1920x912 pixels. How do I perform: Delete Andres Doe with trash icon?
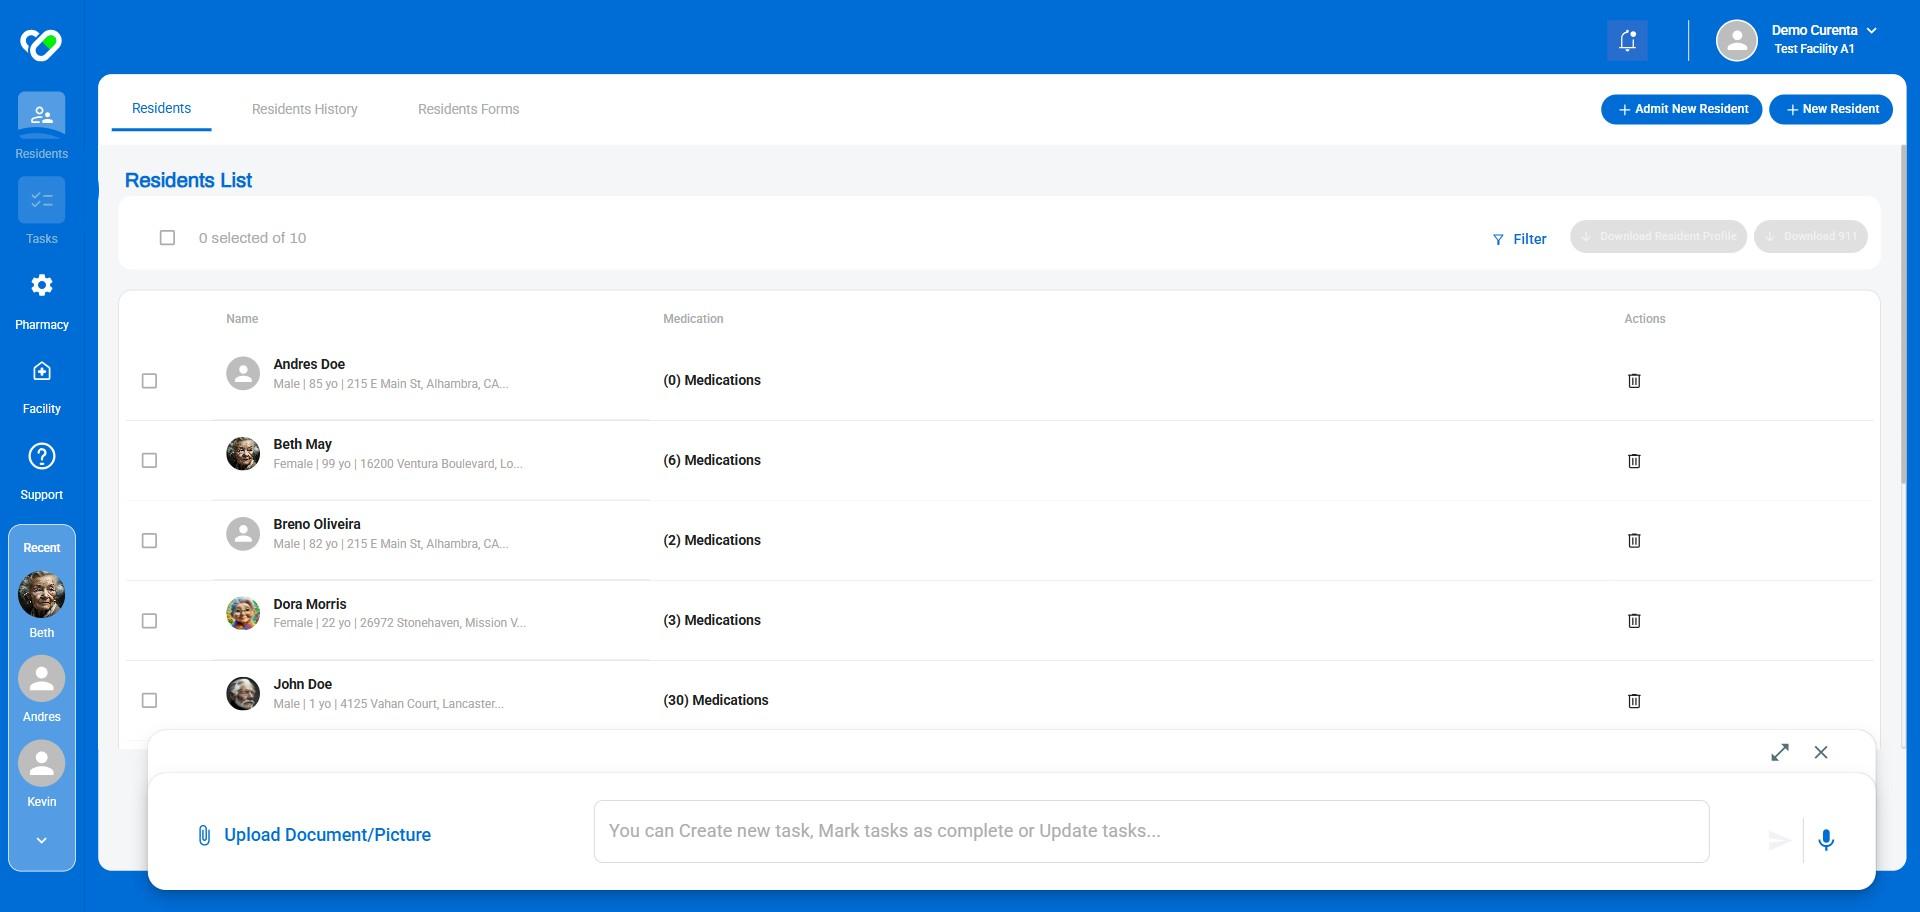(1634, 381)
